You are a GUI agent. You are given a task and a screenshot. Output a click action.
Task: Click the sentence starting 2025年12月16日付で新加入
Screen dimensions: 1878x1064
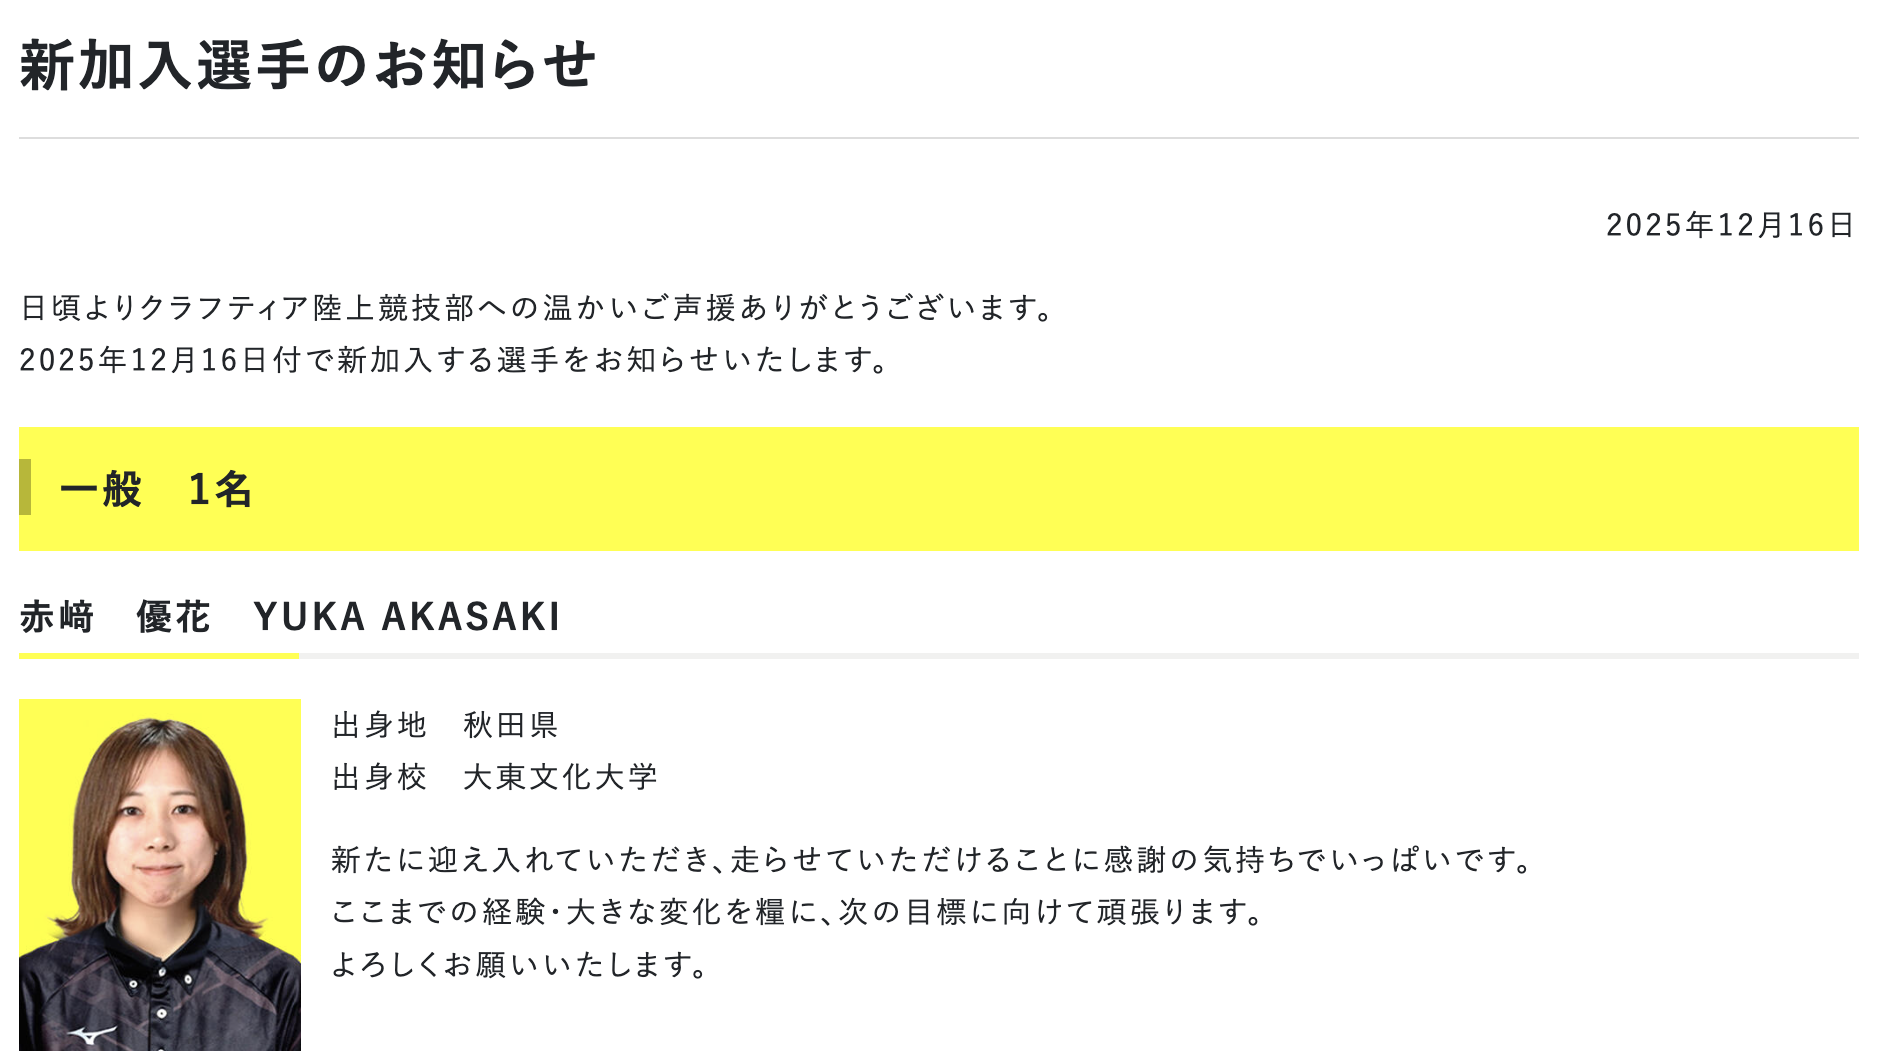tap(455, 360)
